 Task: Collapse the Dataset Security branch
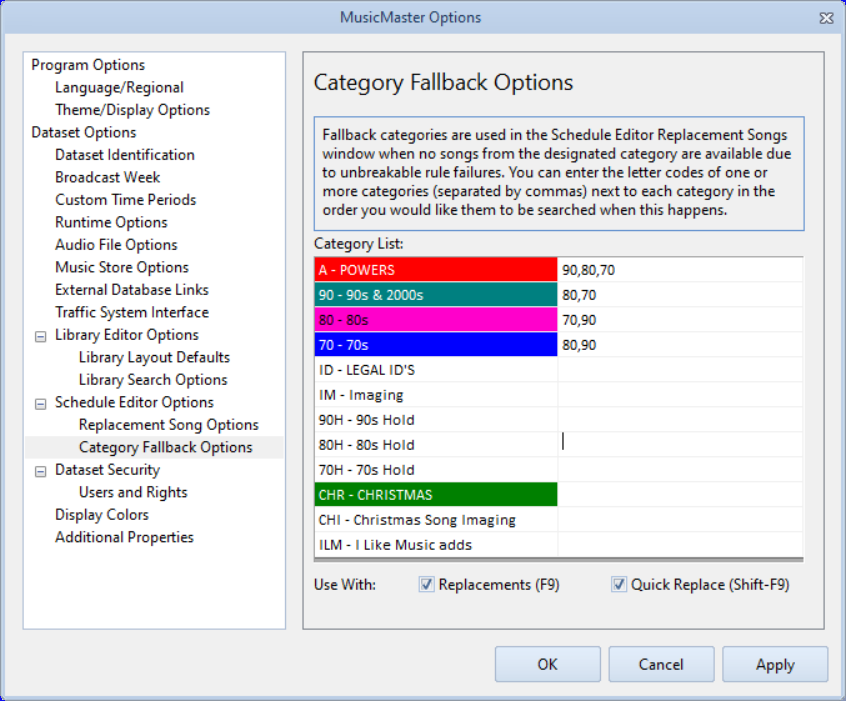(x=40, y=470)
